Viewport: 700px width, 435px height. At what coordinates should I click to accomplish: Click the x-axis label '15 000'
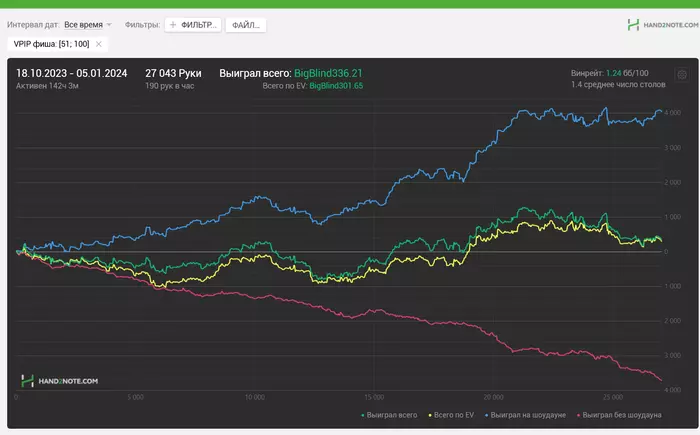tap(374, 397)
